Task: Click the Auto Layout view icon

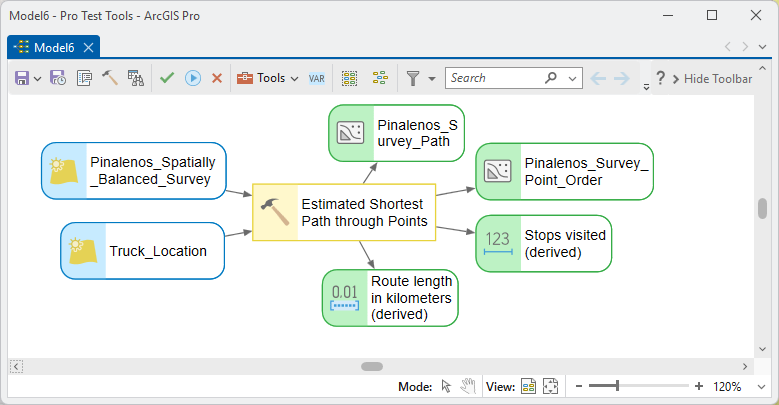Action: [529, 386]
